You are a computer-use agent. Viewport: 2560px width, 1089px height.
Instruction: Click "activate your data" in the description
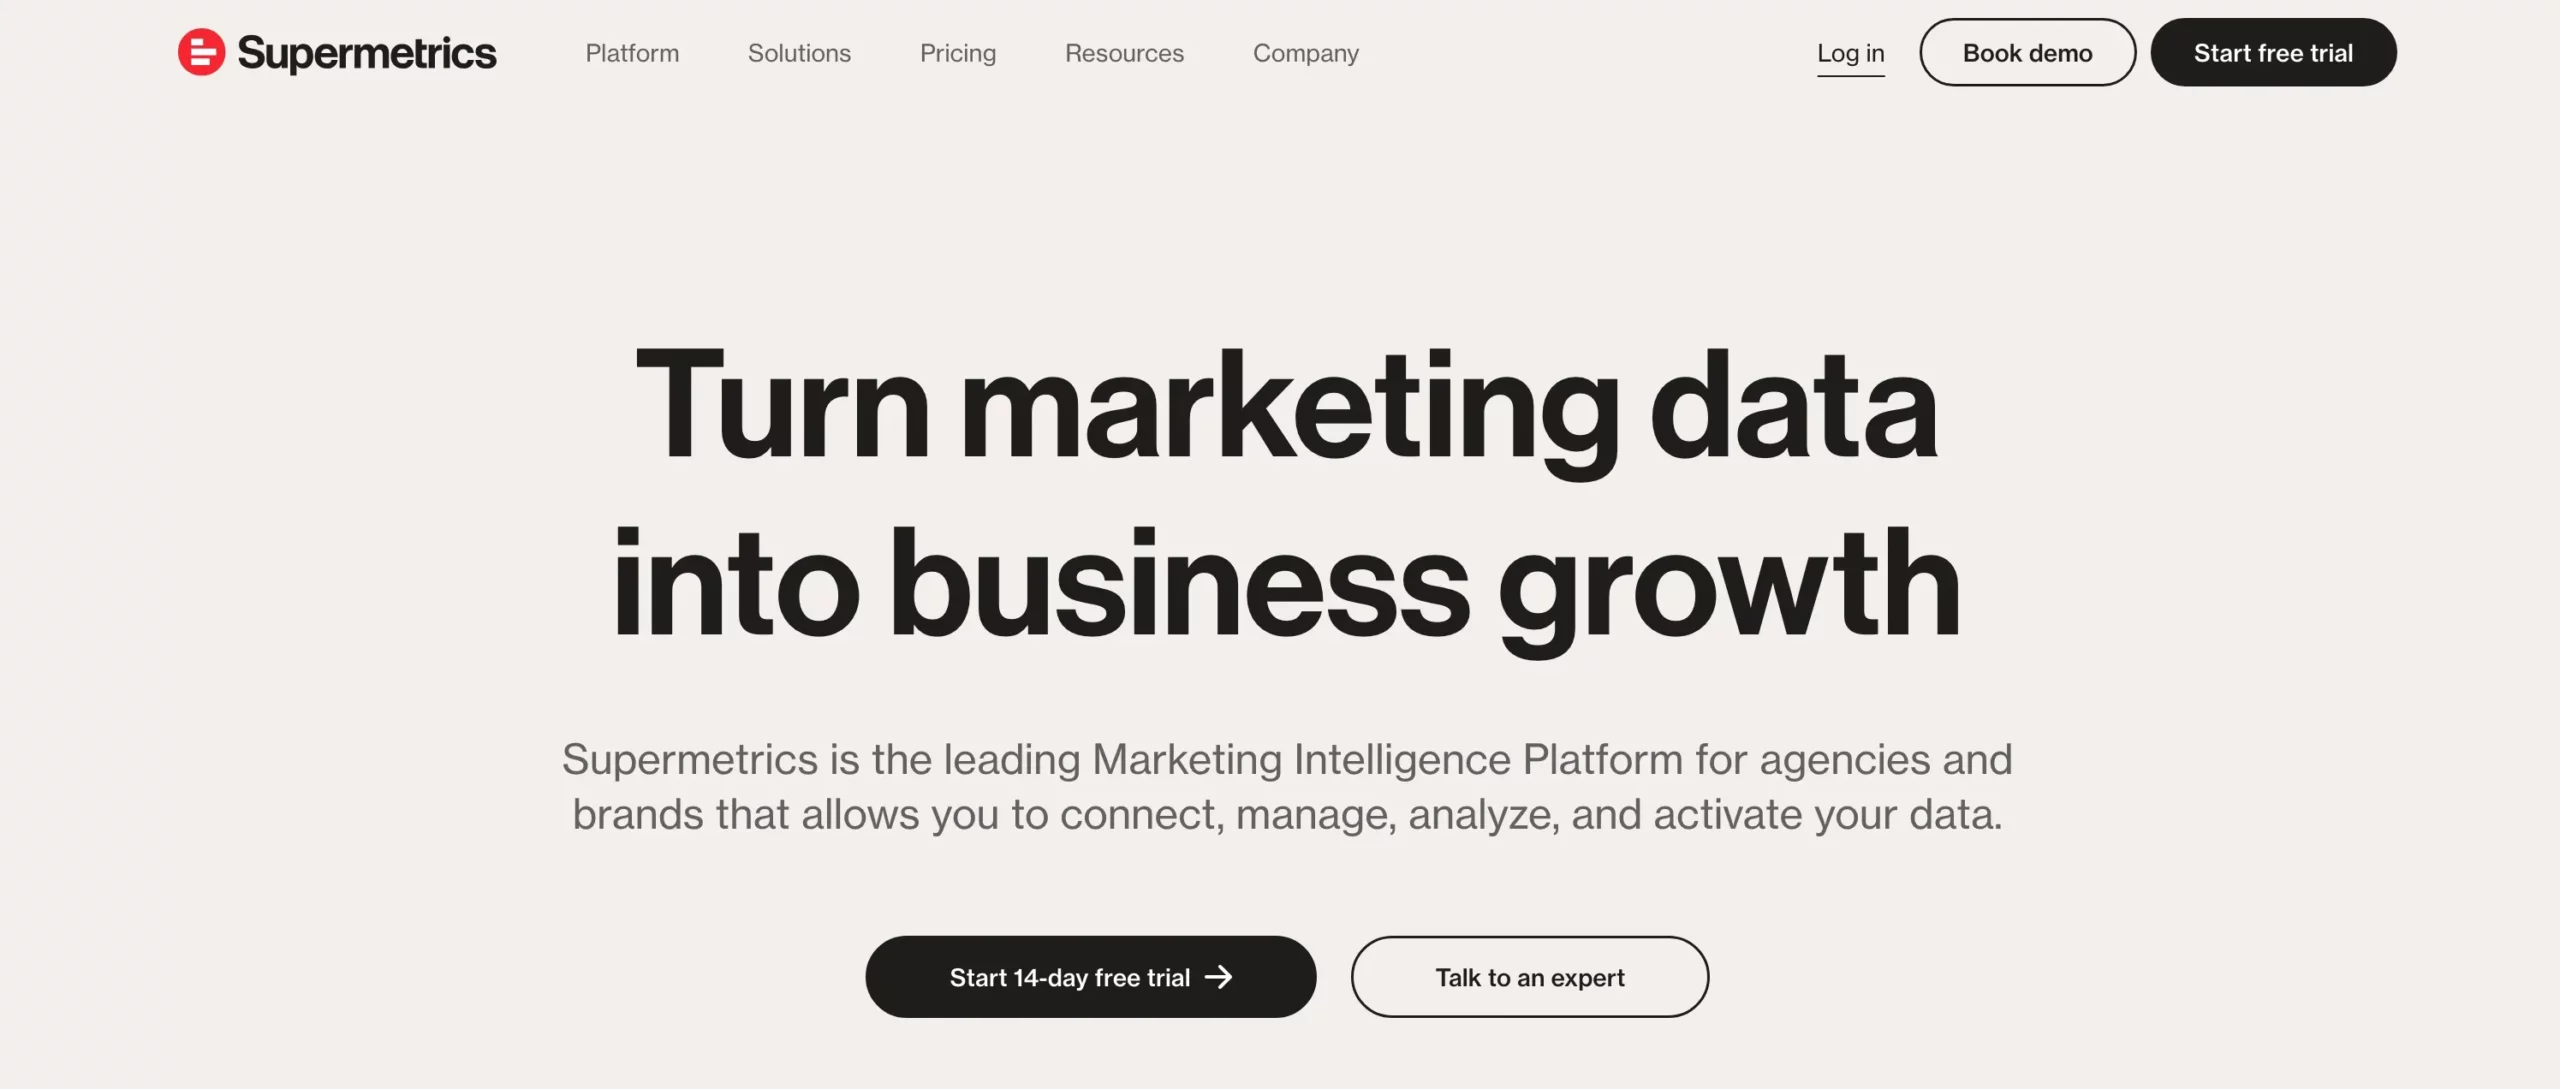click(1827, 814)
